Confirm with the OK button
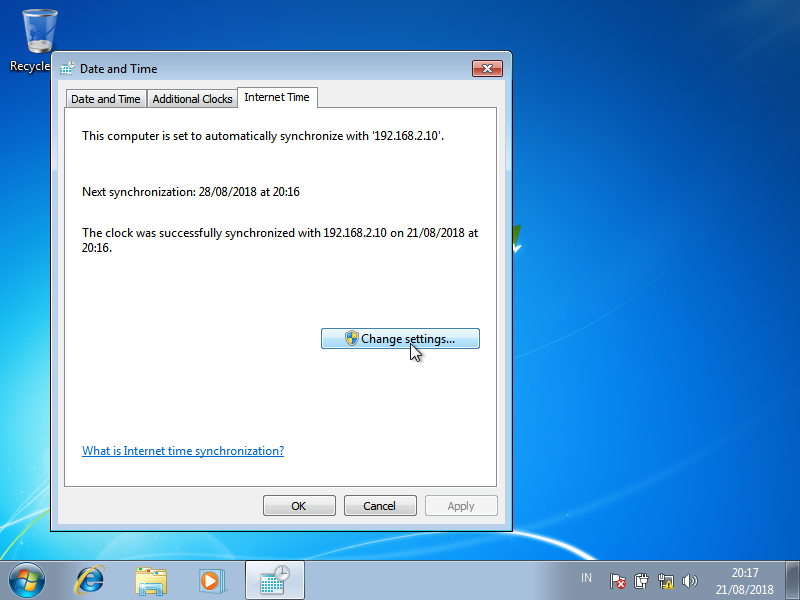The image size is (800, 600). pos(299,506)
